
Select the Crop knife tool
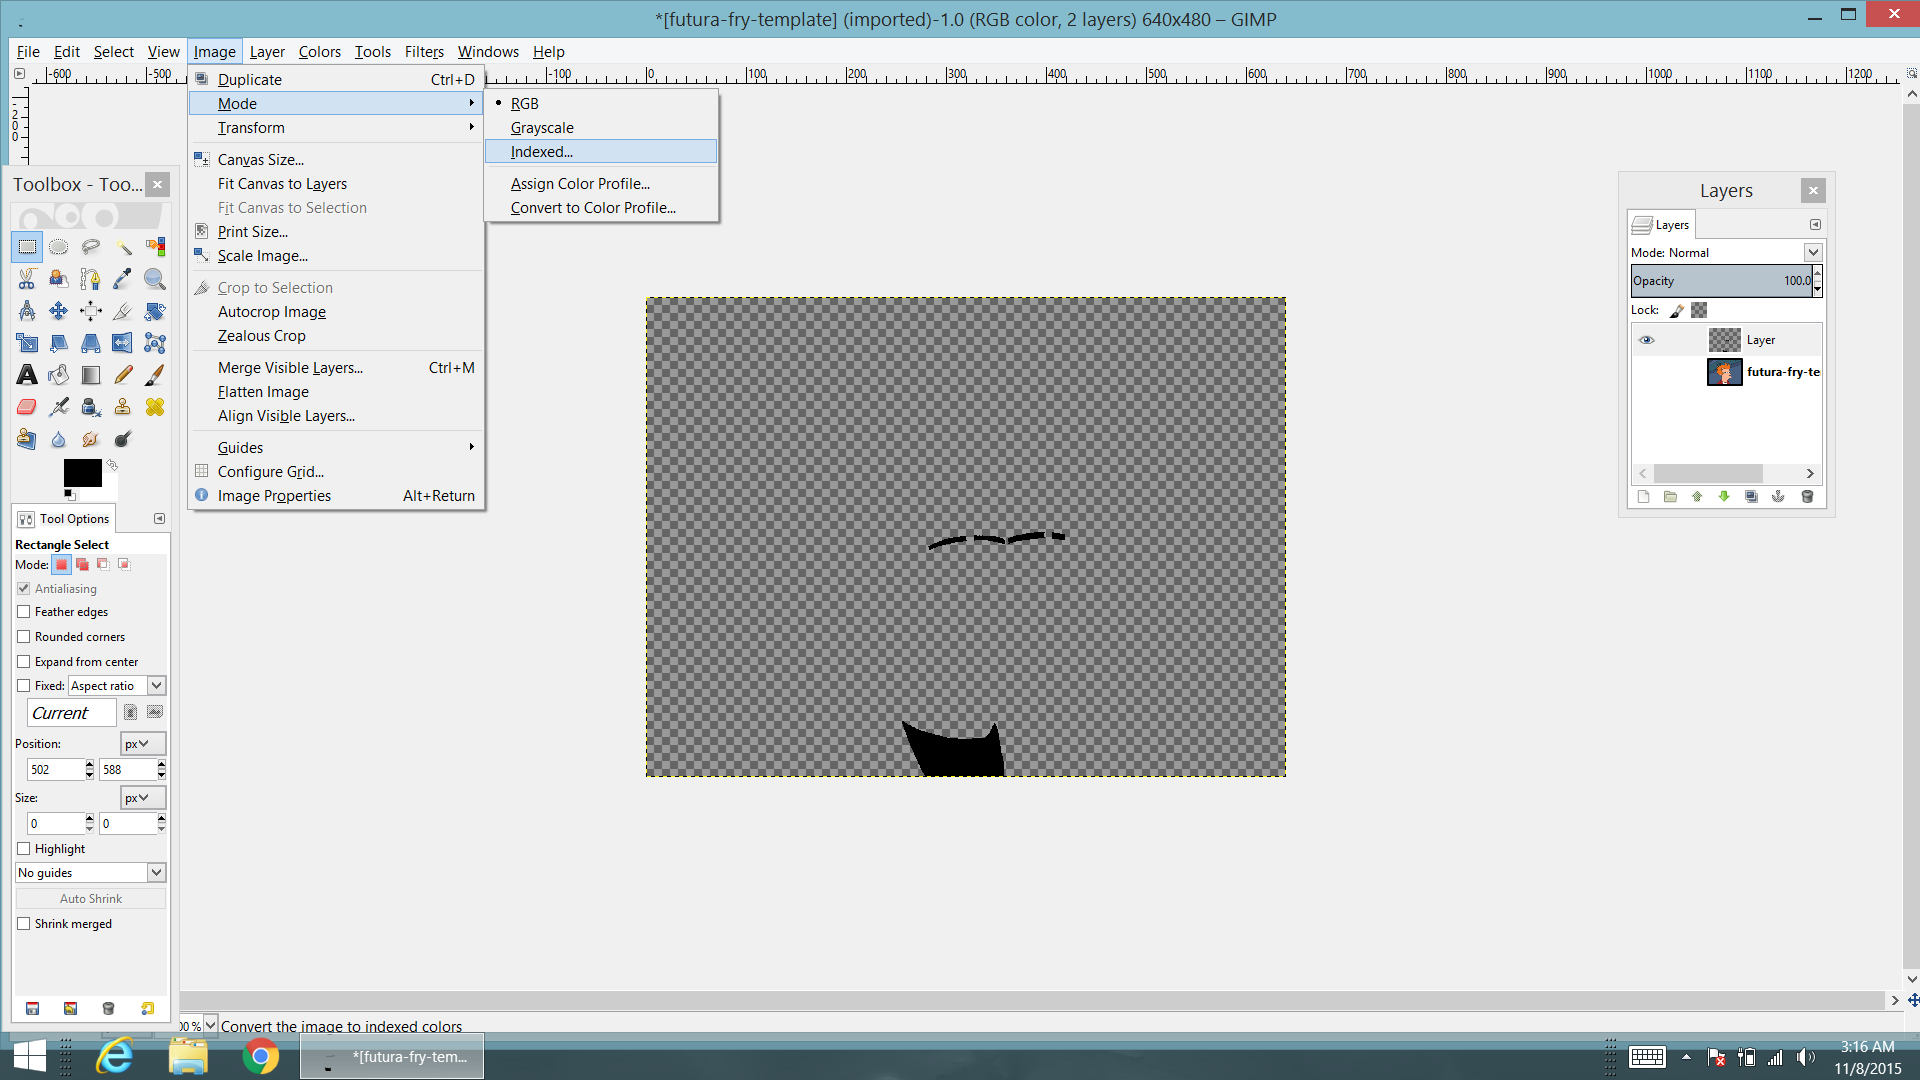coord(123,311)
